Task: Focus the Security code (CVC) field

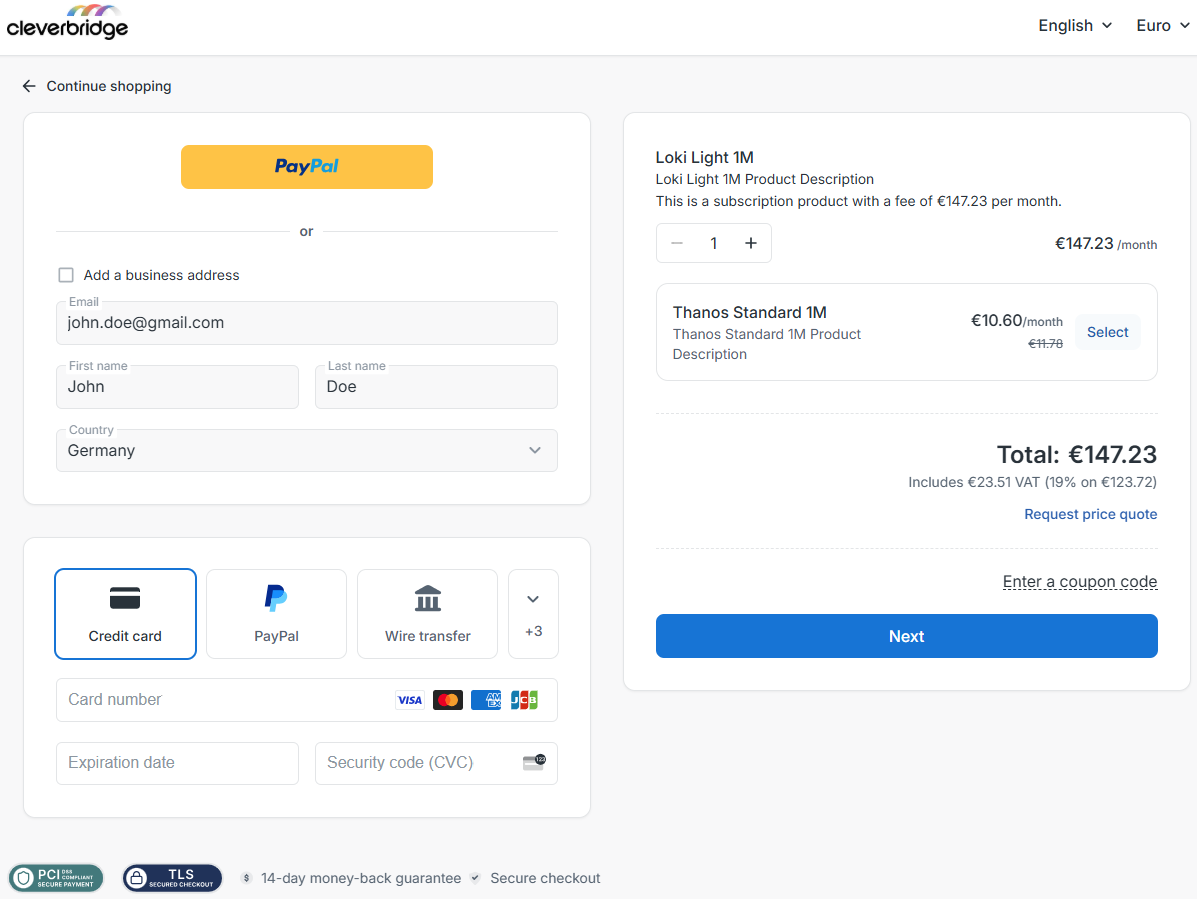Action: click(x=437, y=763)
